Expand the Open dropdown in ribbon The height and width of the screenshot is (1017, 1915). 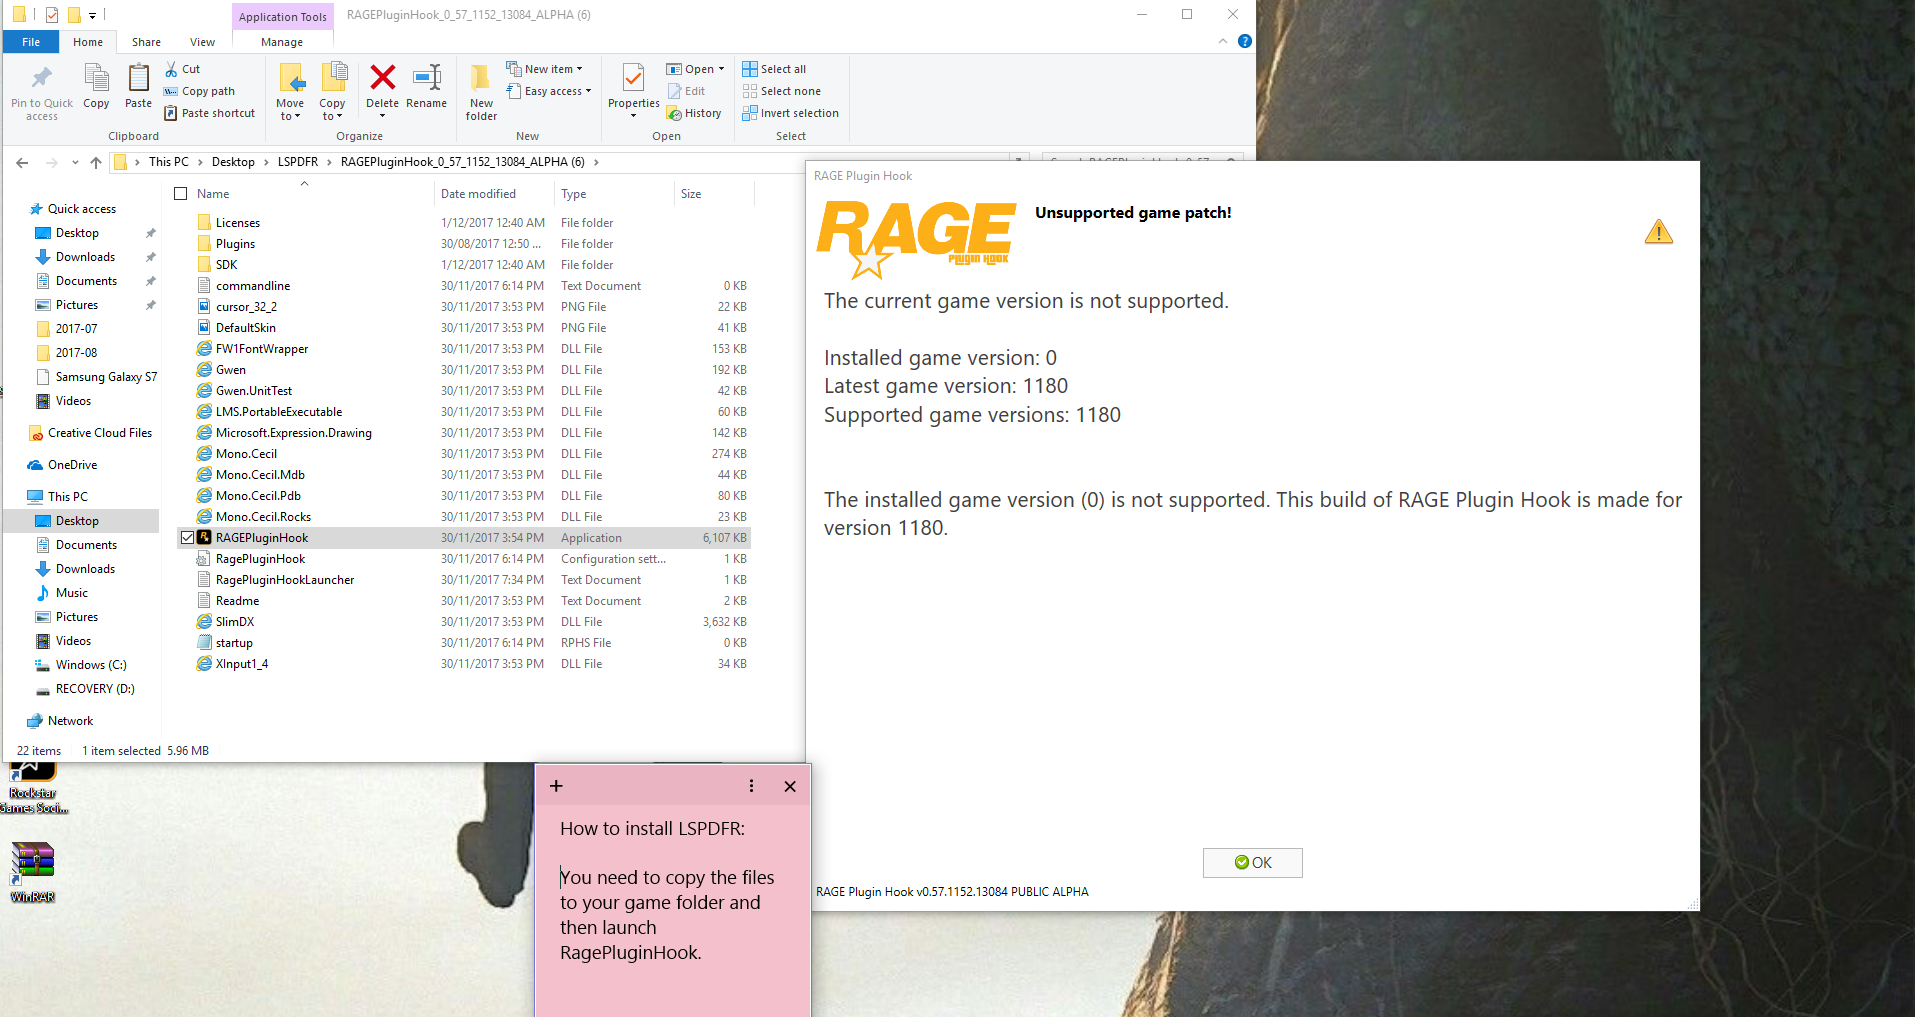point(721,69)
